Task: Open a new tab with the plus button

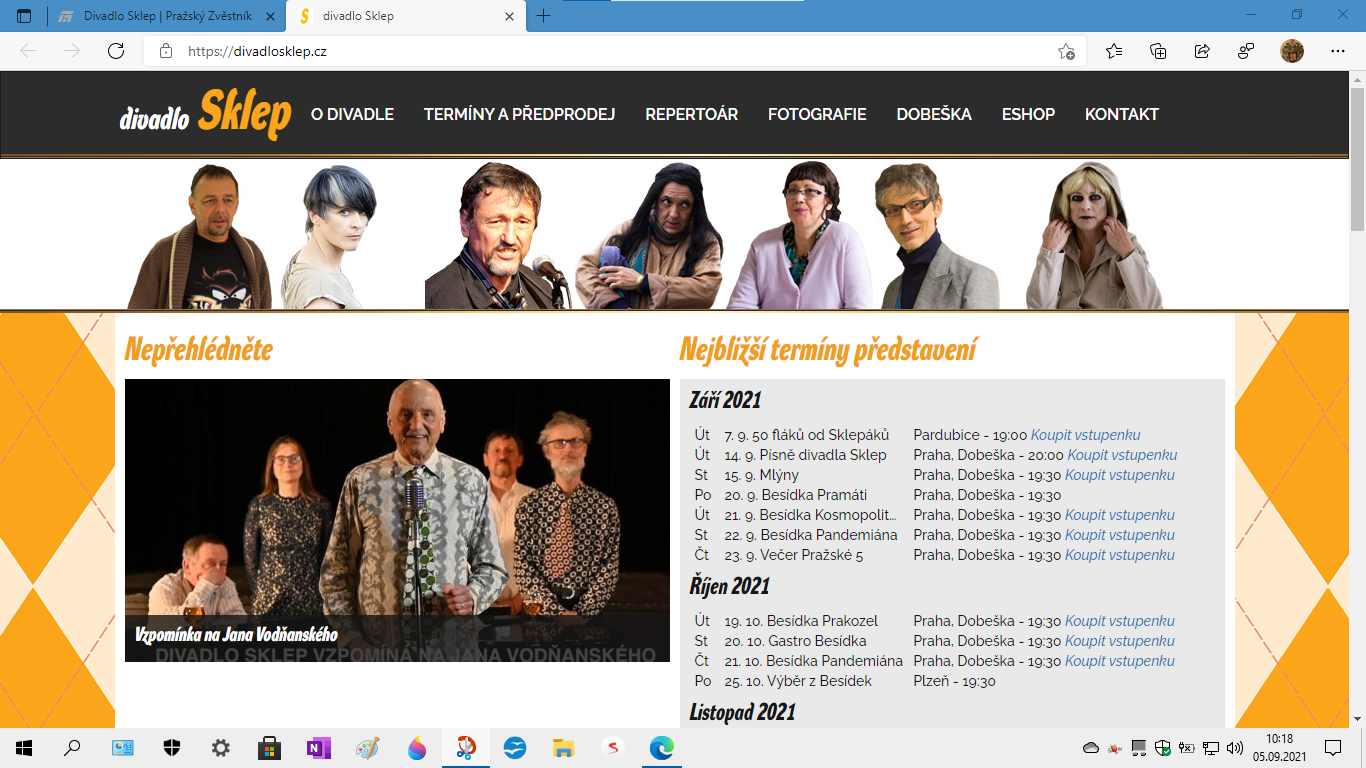Action: tap(544, 16)
